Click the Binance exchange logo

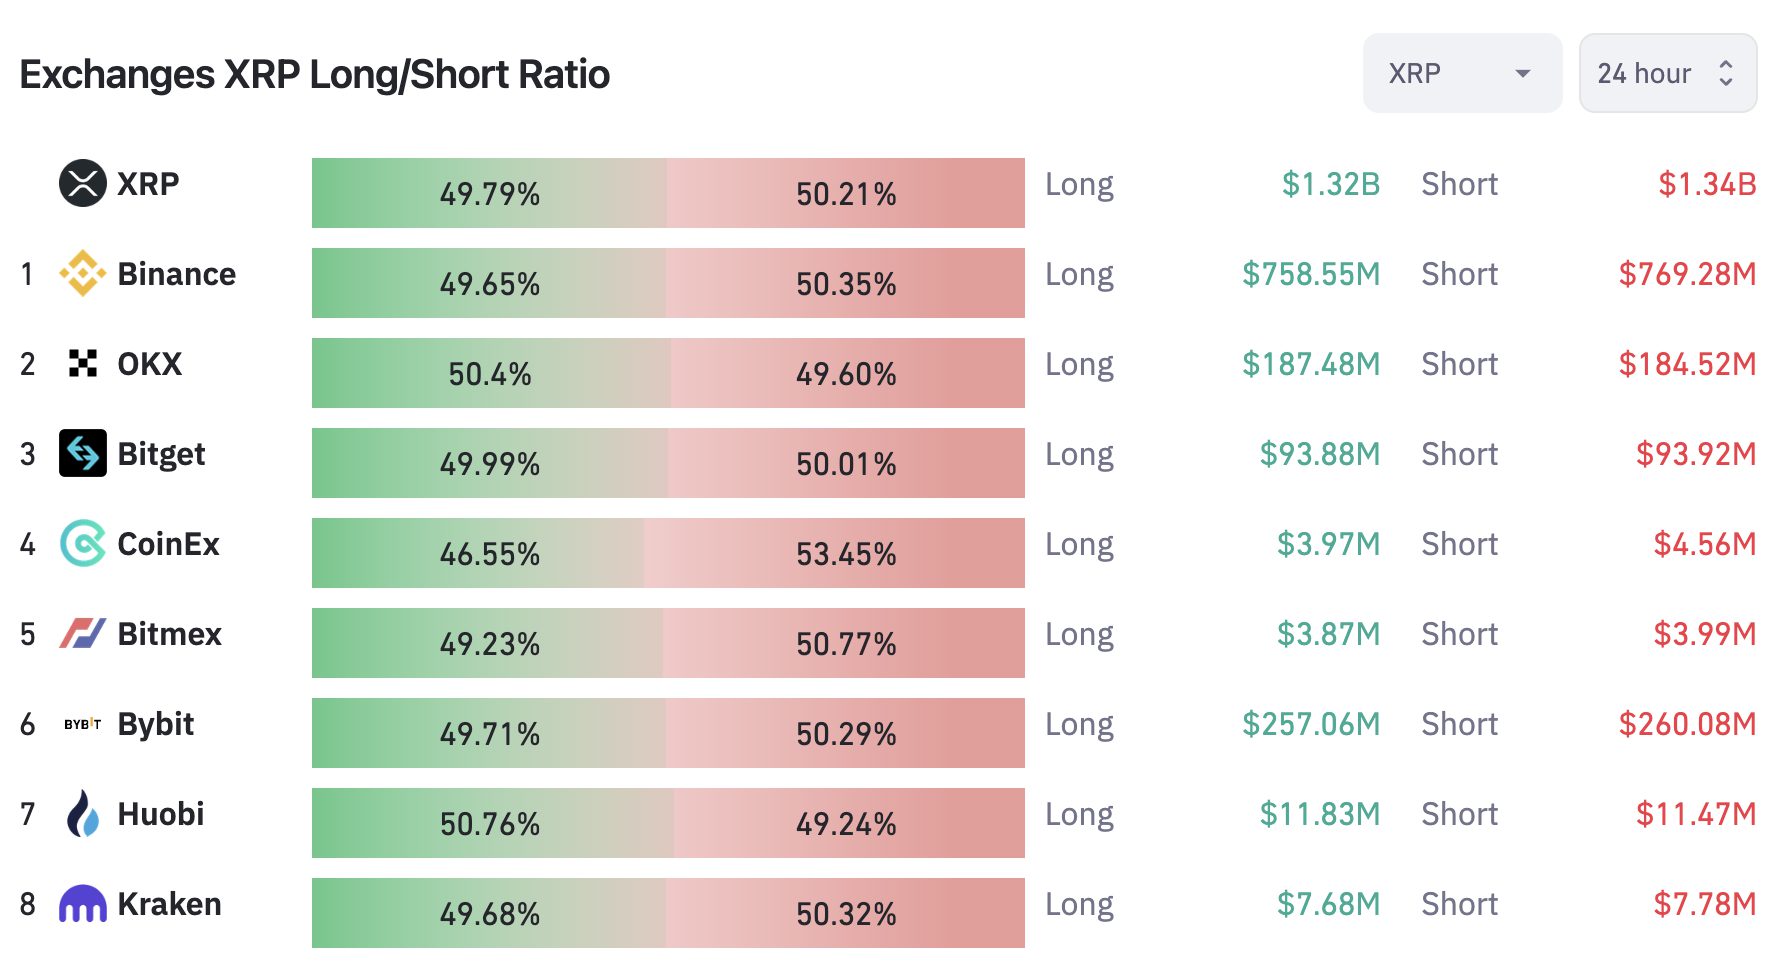83,274
